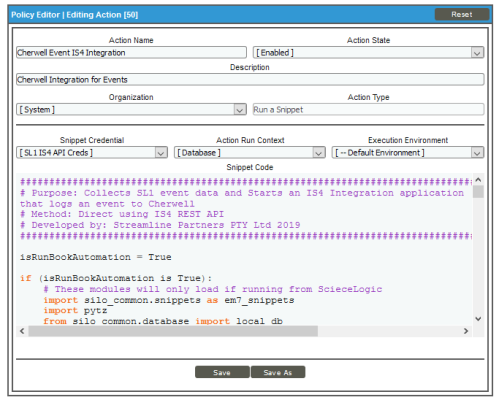
Task: Click the horizontal scroll left arrow
Action: coord(22,331)
